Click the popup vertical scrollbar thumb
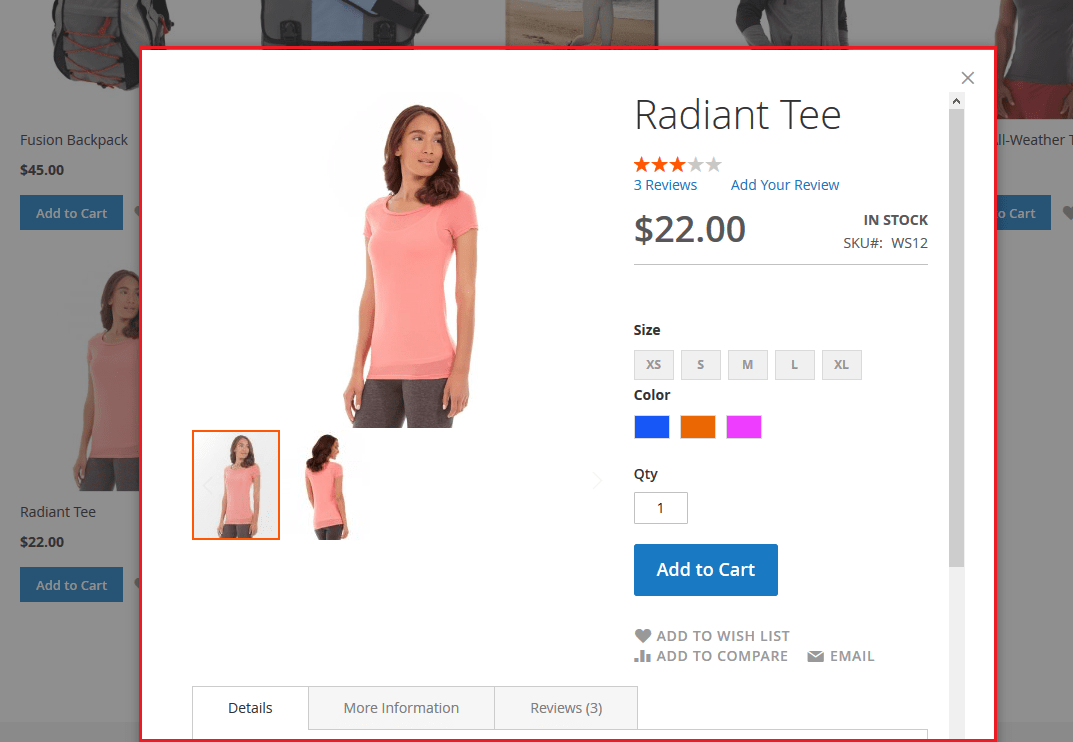The width and height of the screenshot is (1073, 742). pos(957,337)
